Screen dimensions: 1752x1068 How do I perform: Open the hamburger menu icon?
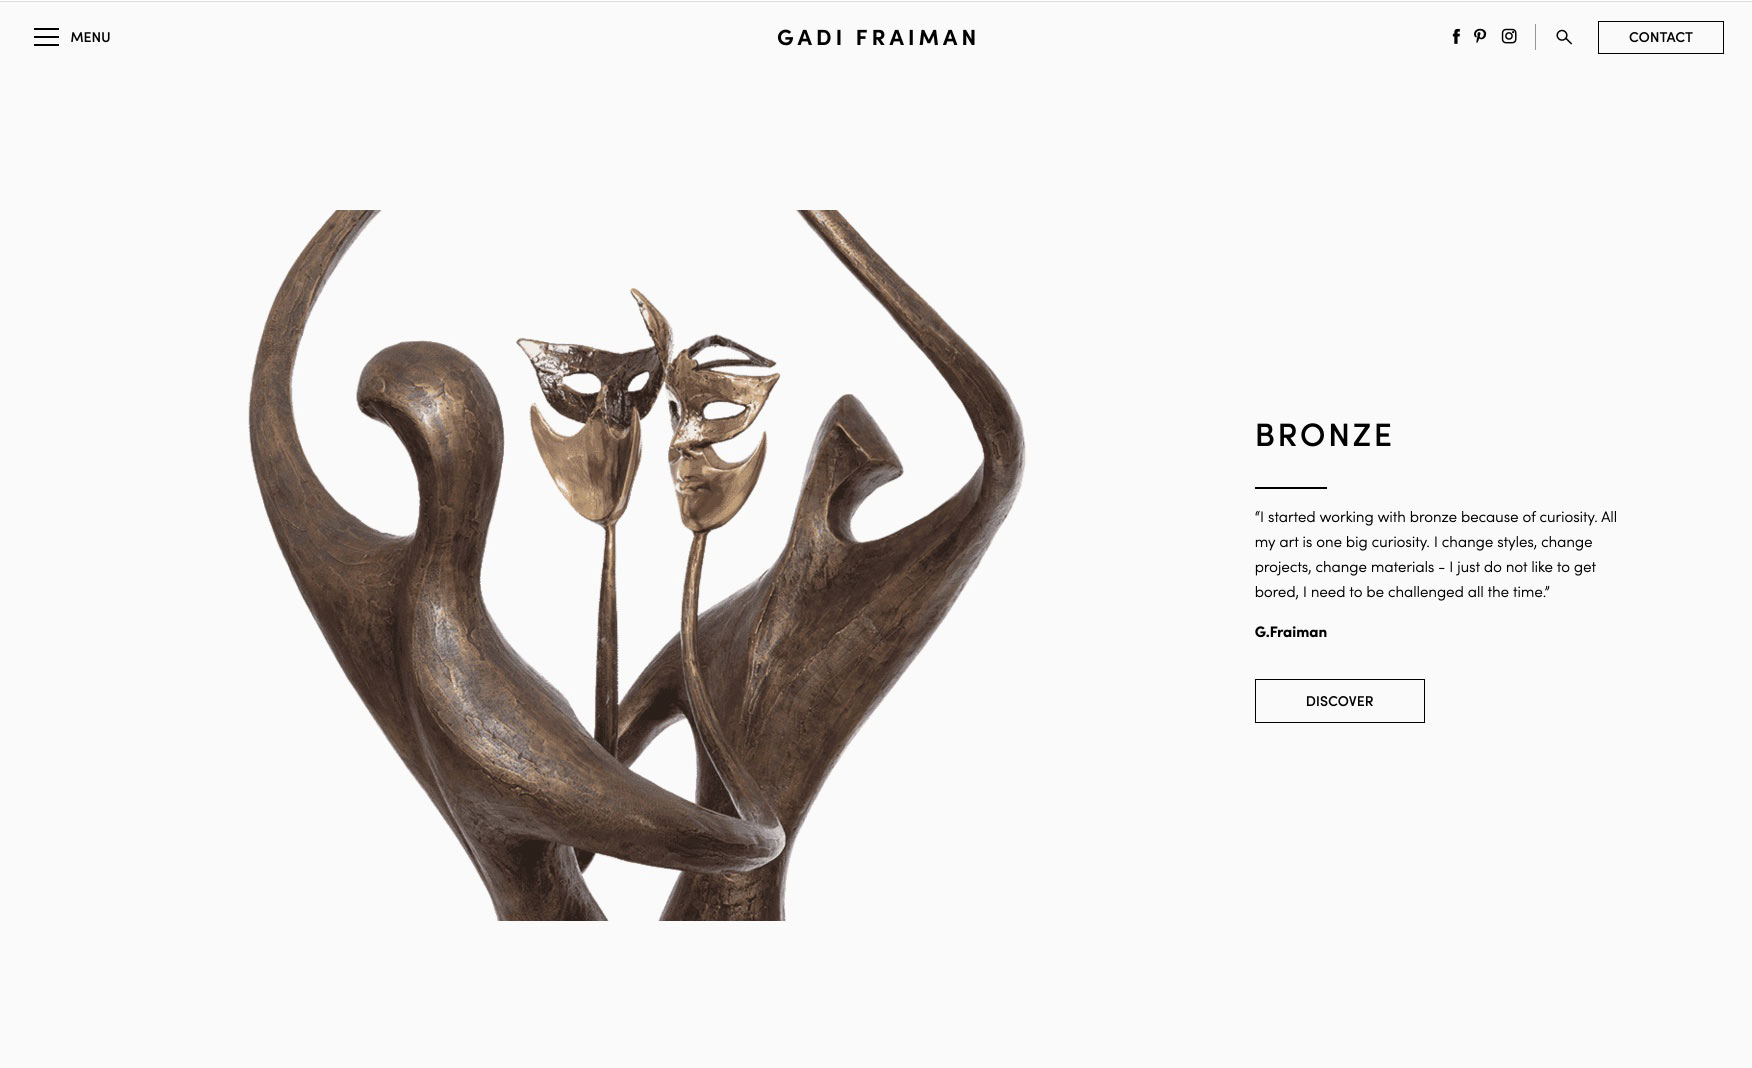(x=46, y=37)
